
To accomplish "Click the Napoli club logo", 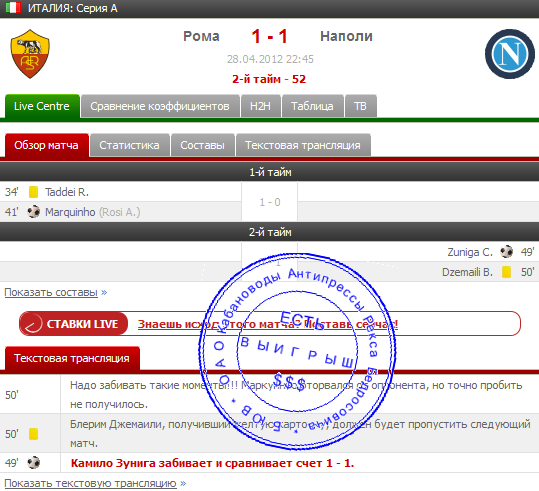I will (x=510, y=54).
